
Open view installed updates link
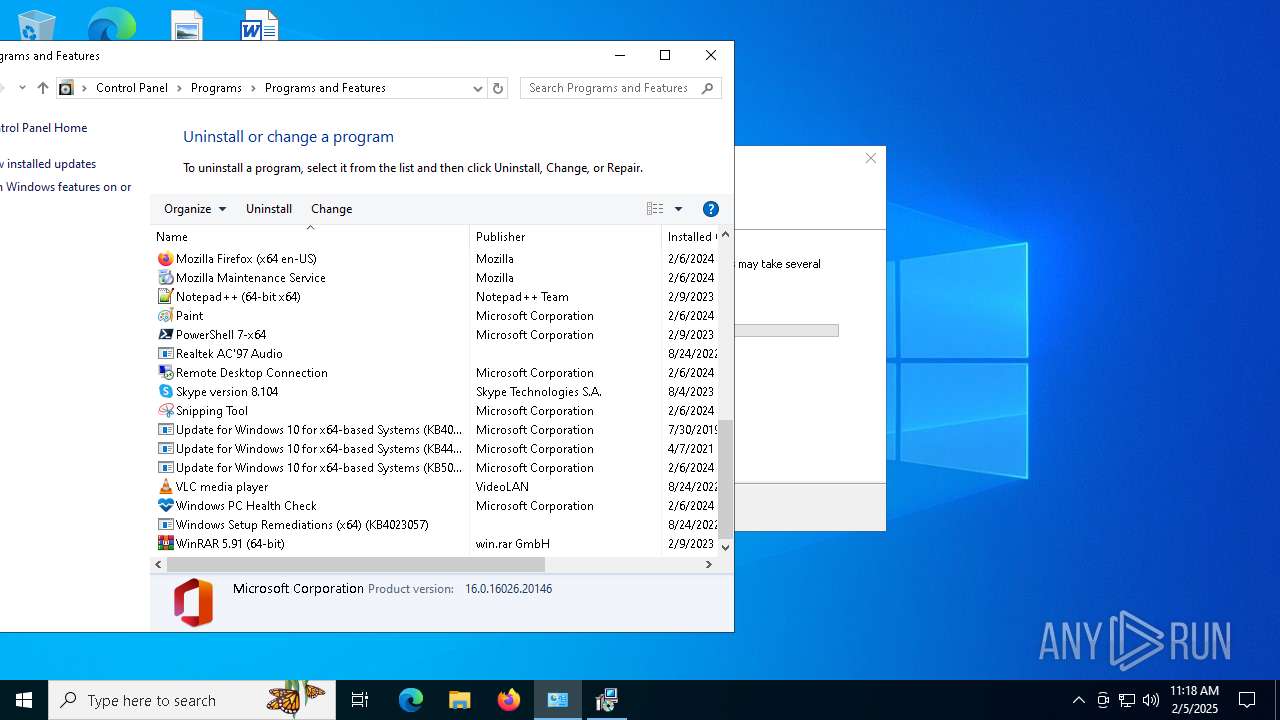pyautogui.click(x=48, y=164)
